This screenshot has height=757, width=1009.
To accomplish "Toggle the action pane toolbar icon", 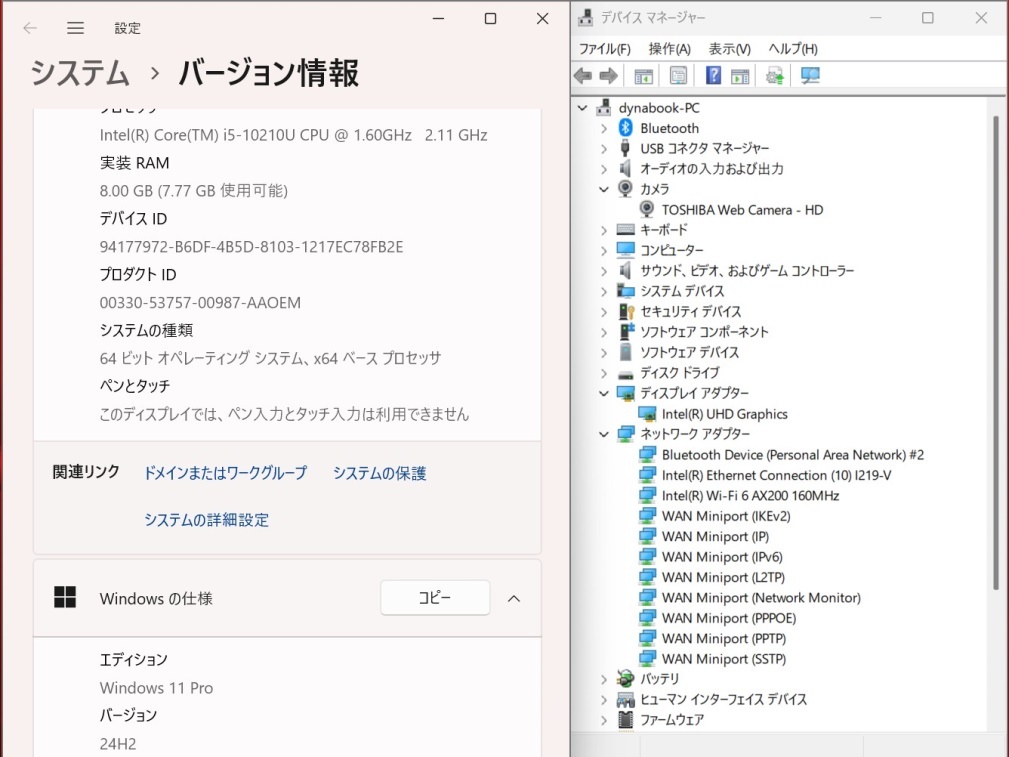I will (740, 76).
